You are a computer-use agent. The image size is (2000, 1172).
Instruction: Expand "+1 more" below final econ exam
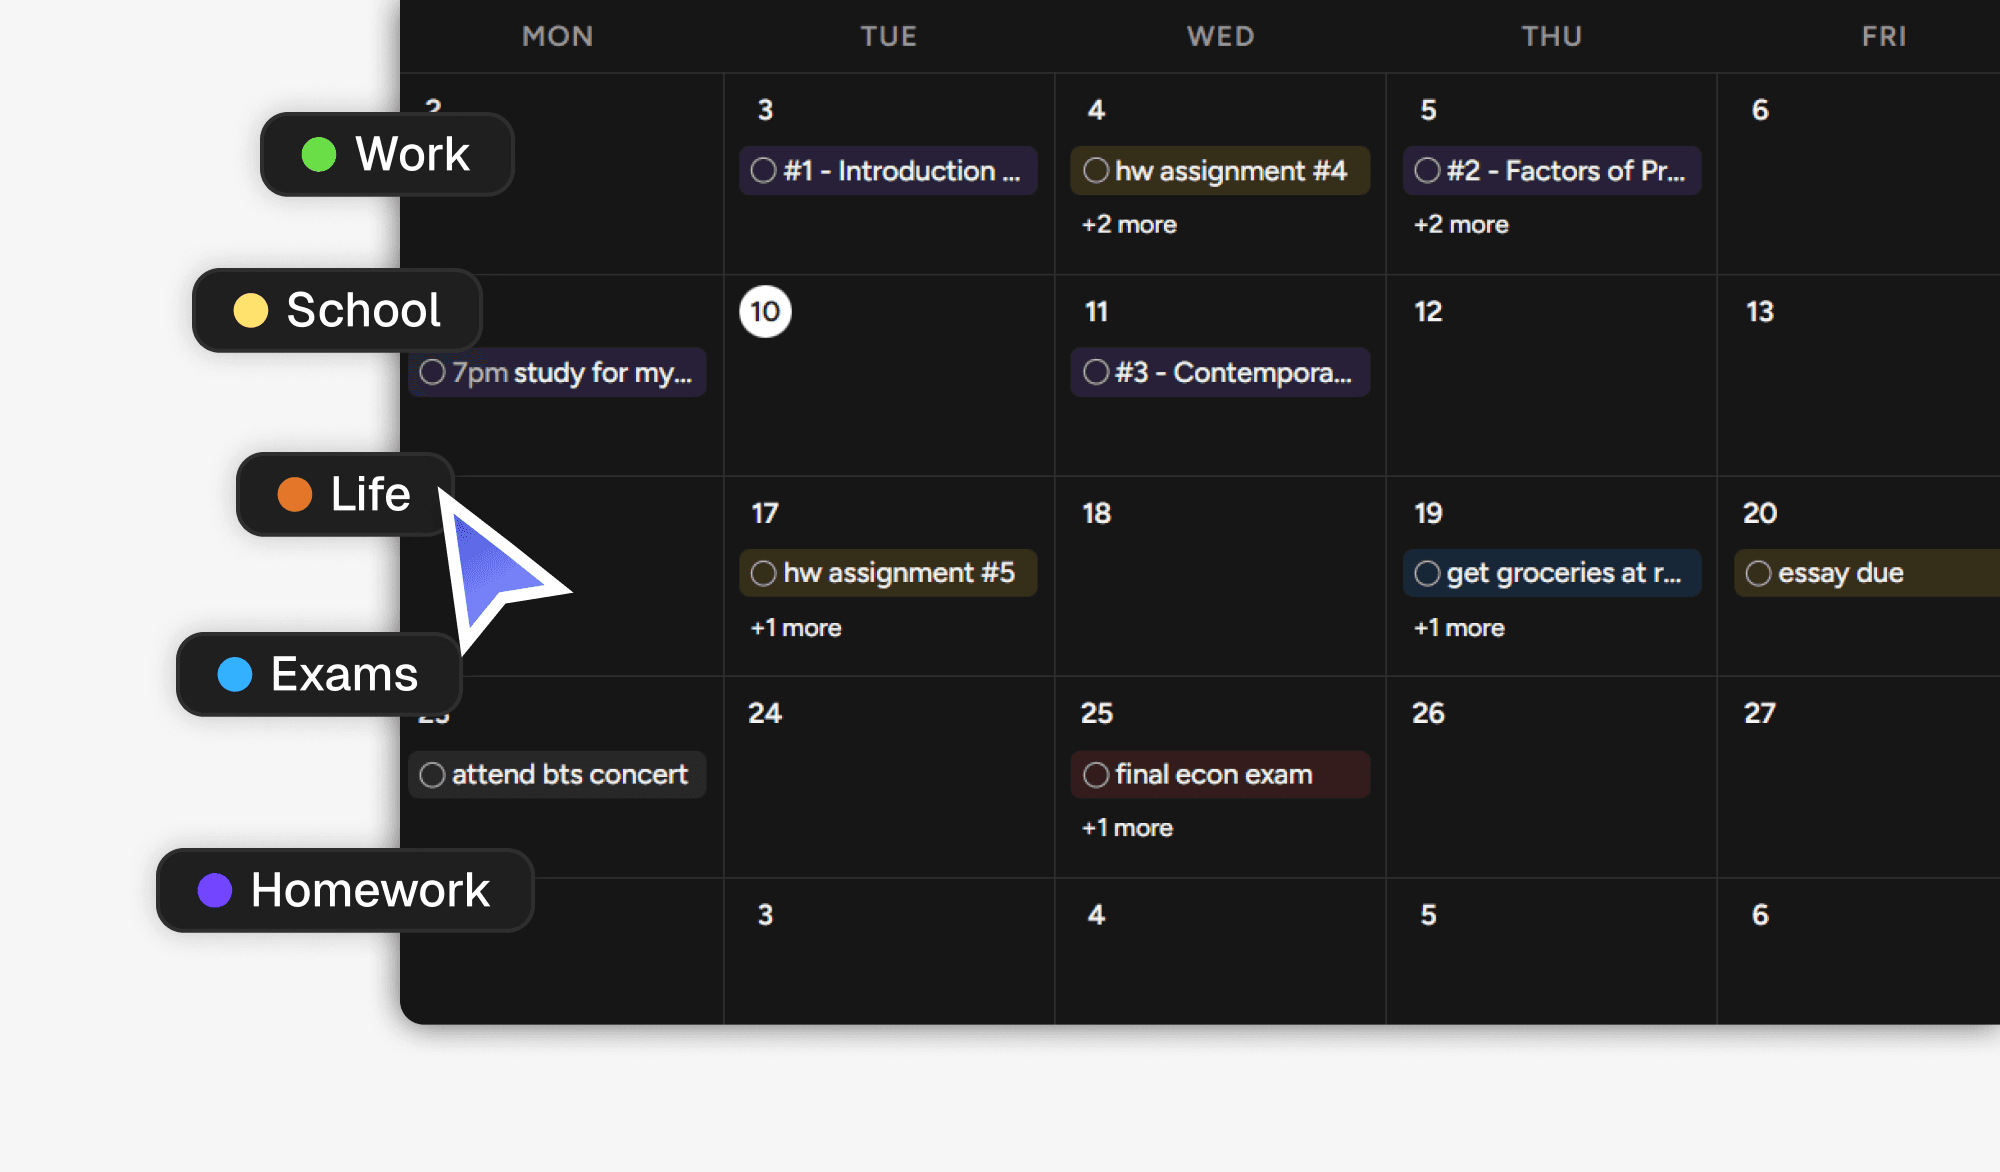1127,827
